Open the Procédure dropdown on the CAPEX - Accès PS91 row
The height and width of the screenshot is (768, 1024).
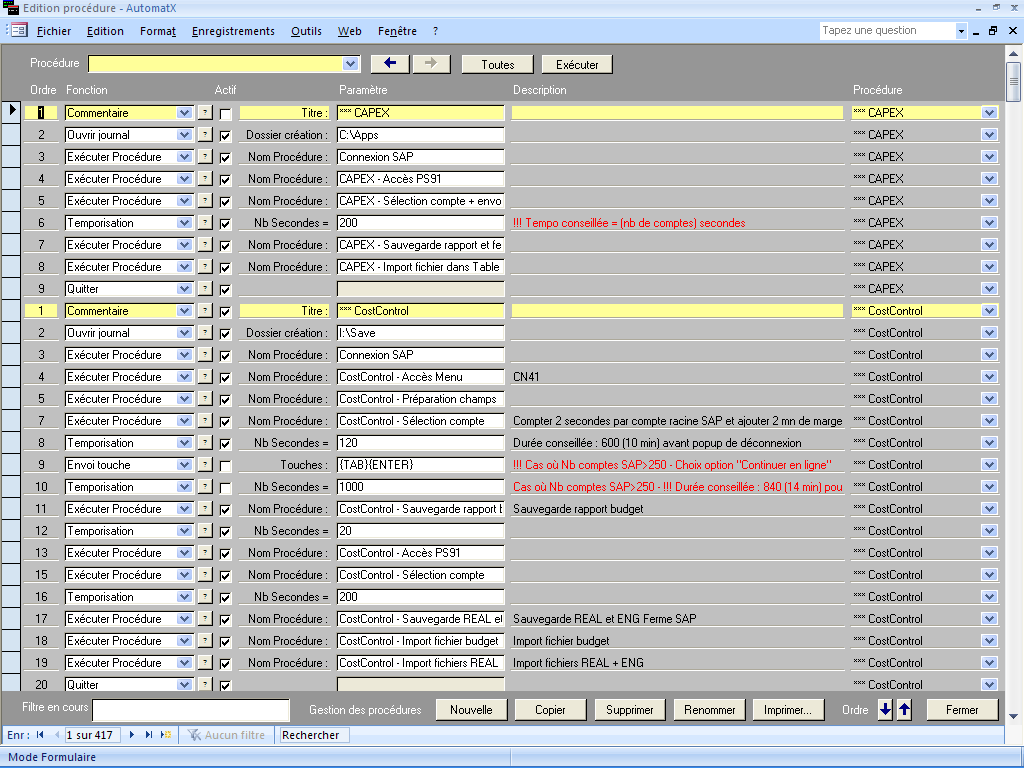point(989,178)
